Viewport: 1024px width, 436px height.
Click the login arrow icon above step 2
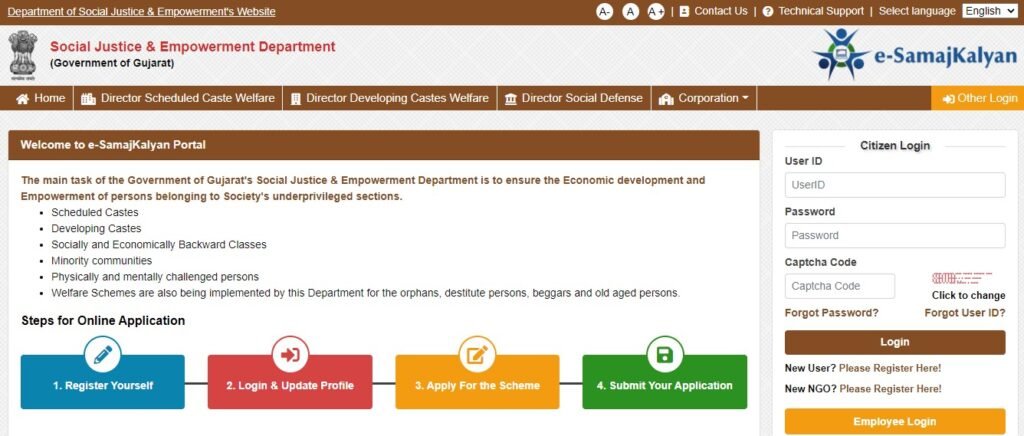(290, 354)
